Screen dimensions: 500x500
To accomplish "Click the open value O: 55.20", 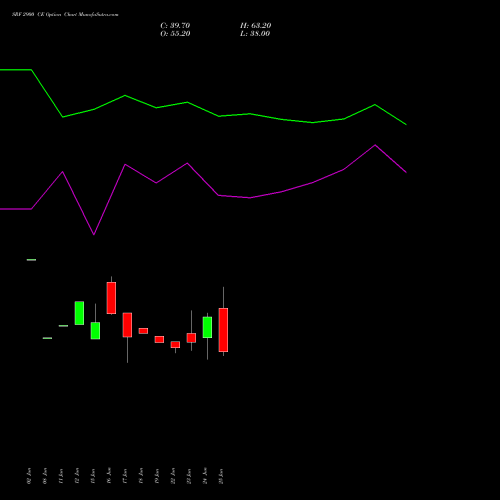I will click(x=175, y=34).
